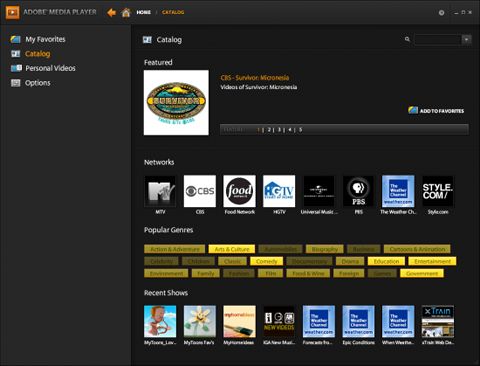Go to featured page 3
The height and width of the screenshot is (366, 480).
[x=279, y=130]
